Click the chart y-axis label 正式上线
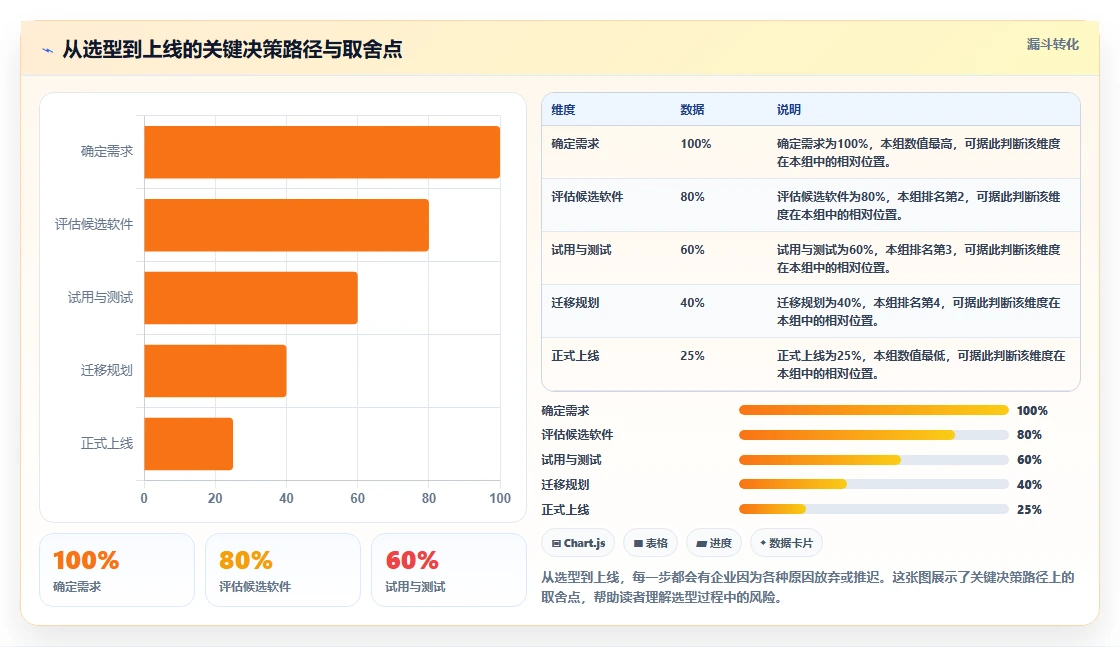This screenshot has width=1120, height=647. tap(106, 443)
